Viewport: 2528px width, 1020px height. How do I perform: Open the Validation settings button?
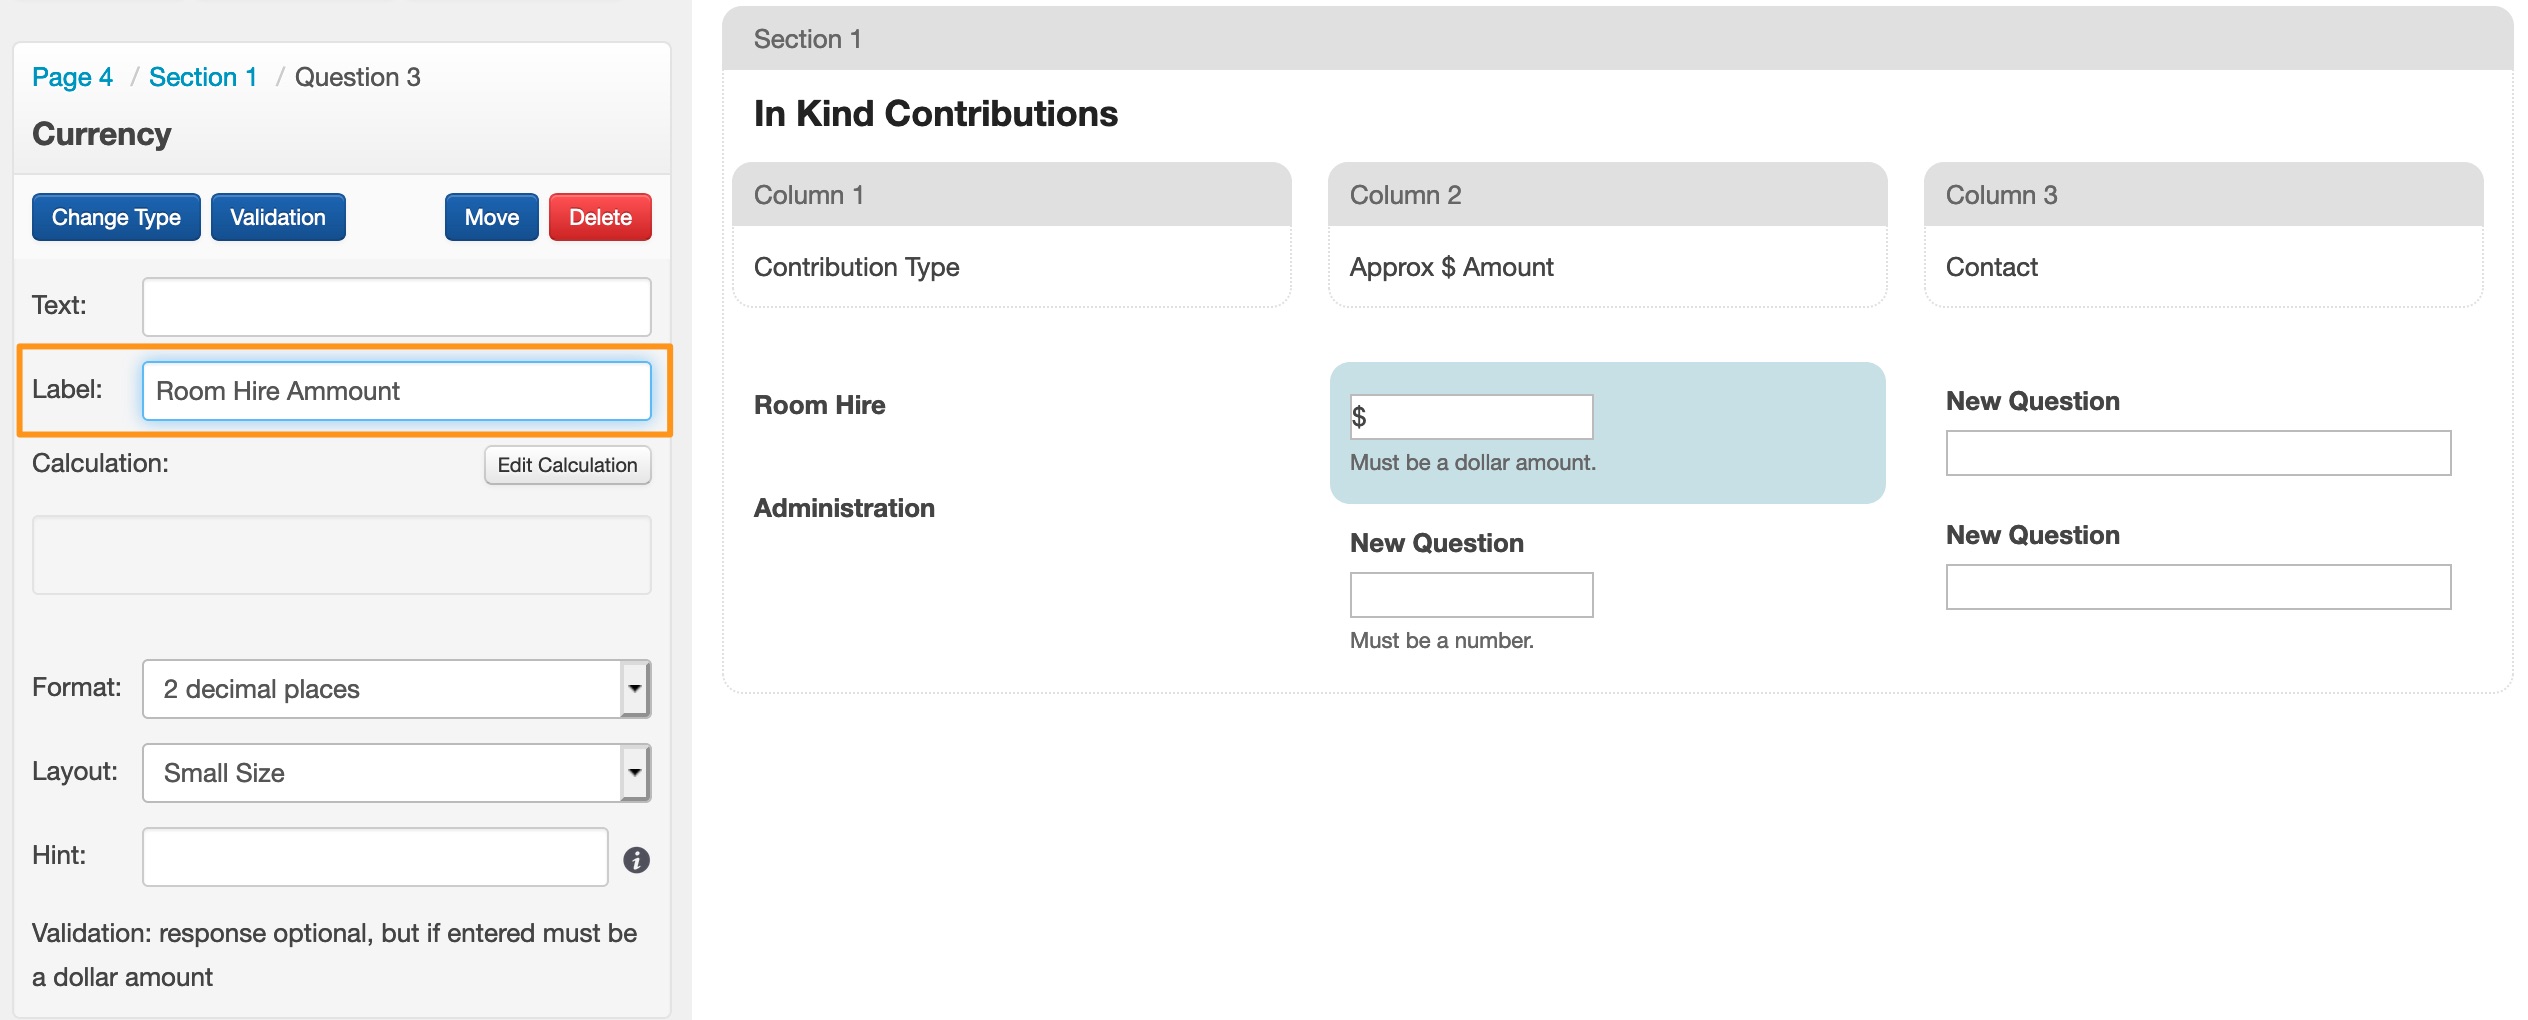tap(278, 217)
